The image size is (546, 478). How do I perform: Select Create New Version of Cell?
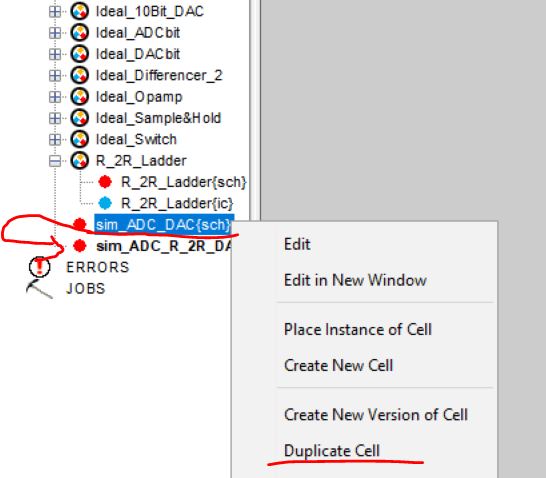376,415
